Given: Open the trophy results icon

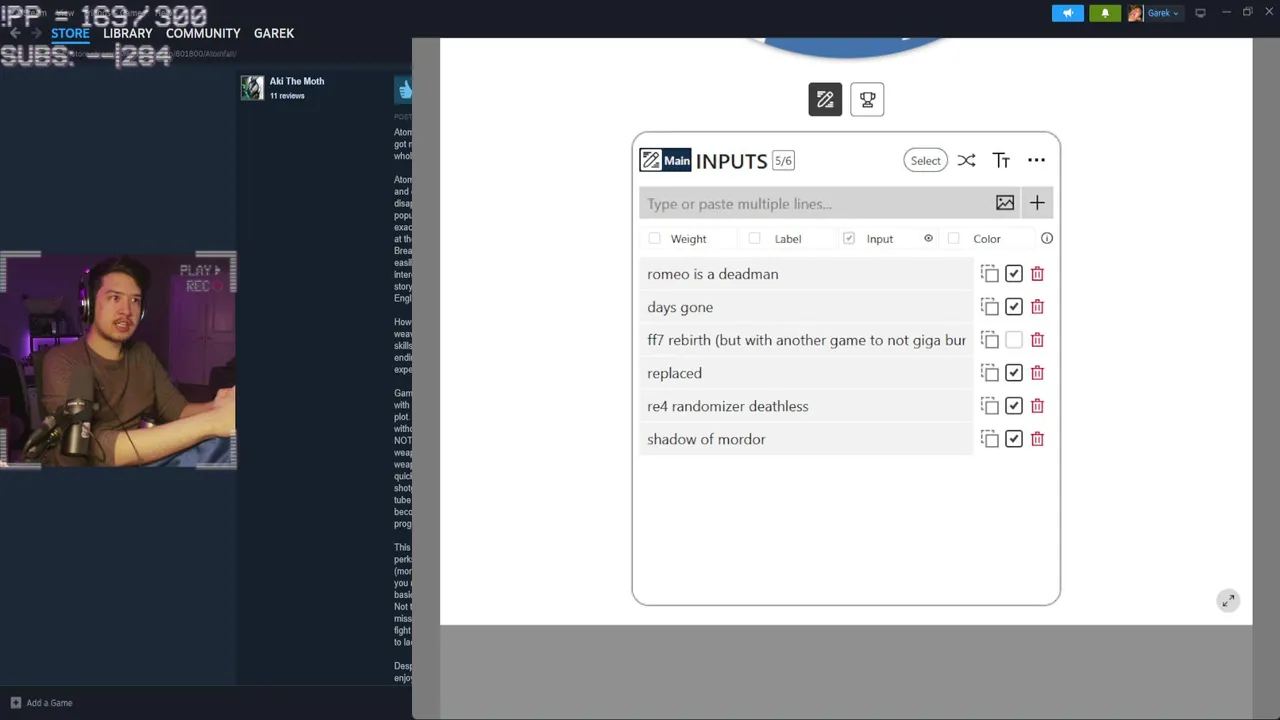Looking at the screenshot, I should pyautogui.click(x=867, y=99).
